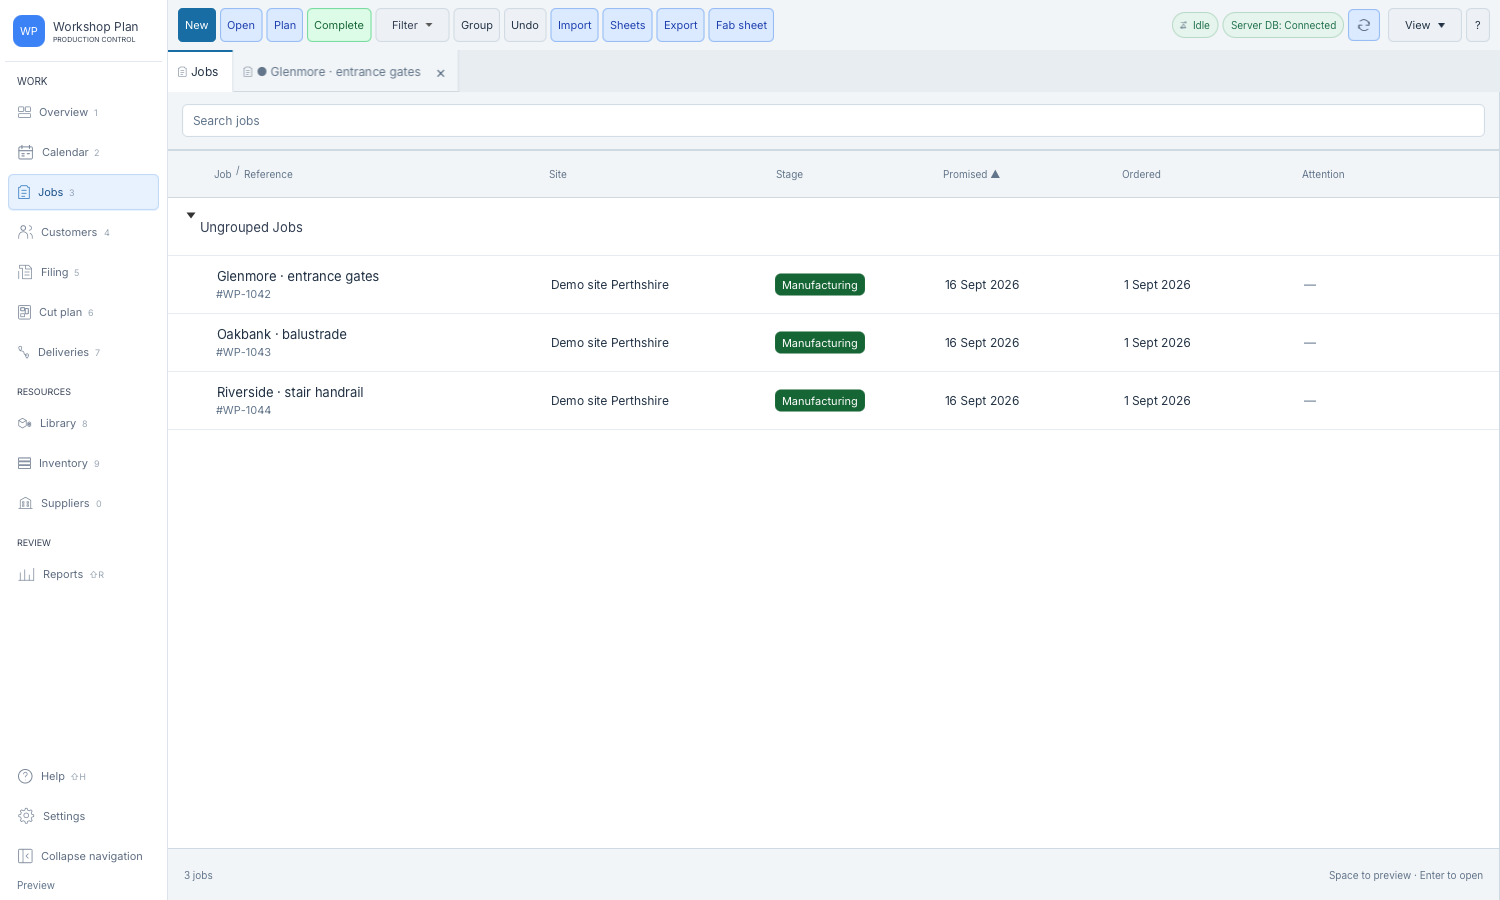The height and width of the screenshot is (900, 1500).
Task: Open Customers via its people icon
Action: 26,233
